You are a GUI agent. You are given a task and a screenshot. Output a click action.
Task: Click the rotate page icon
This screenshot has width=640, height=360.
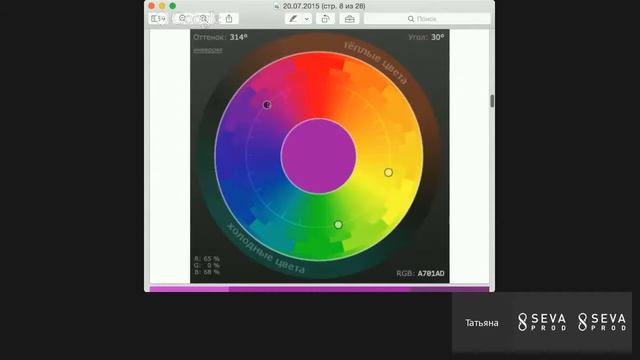325,19
